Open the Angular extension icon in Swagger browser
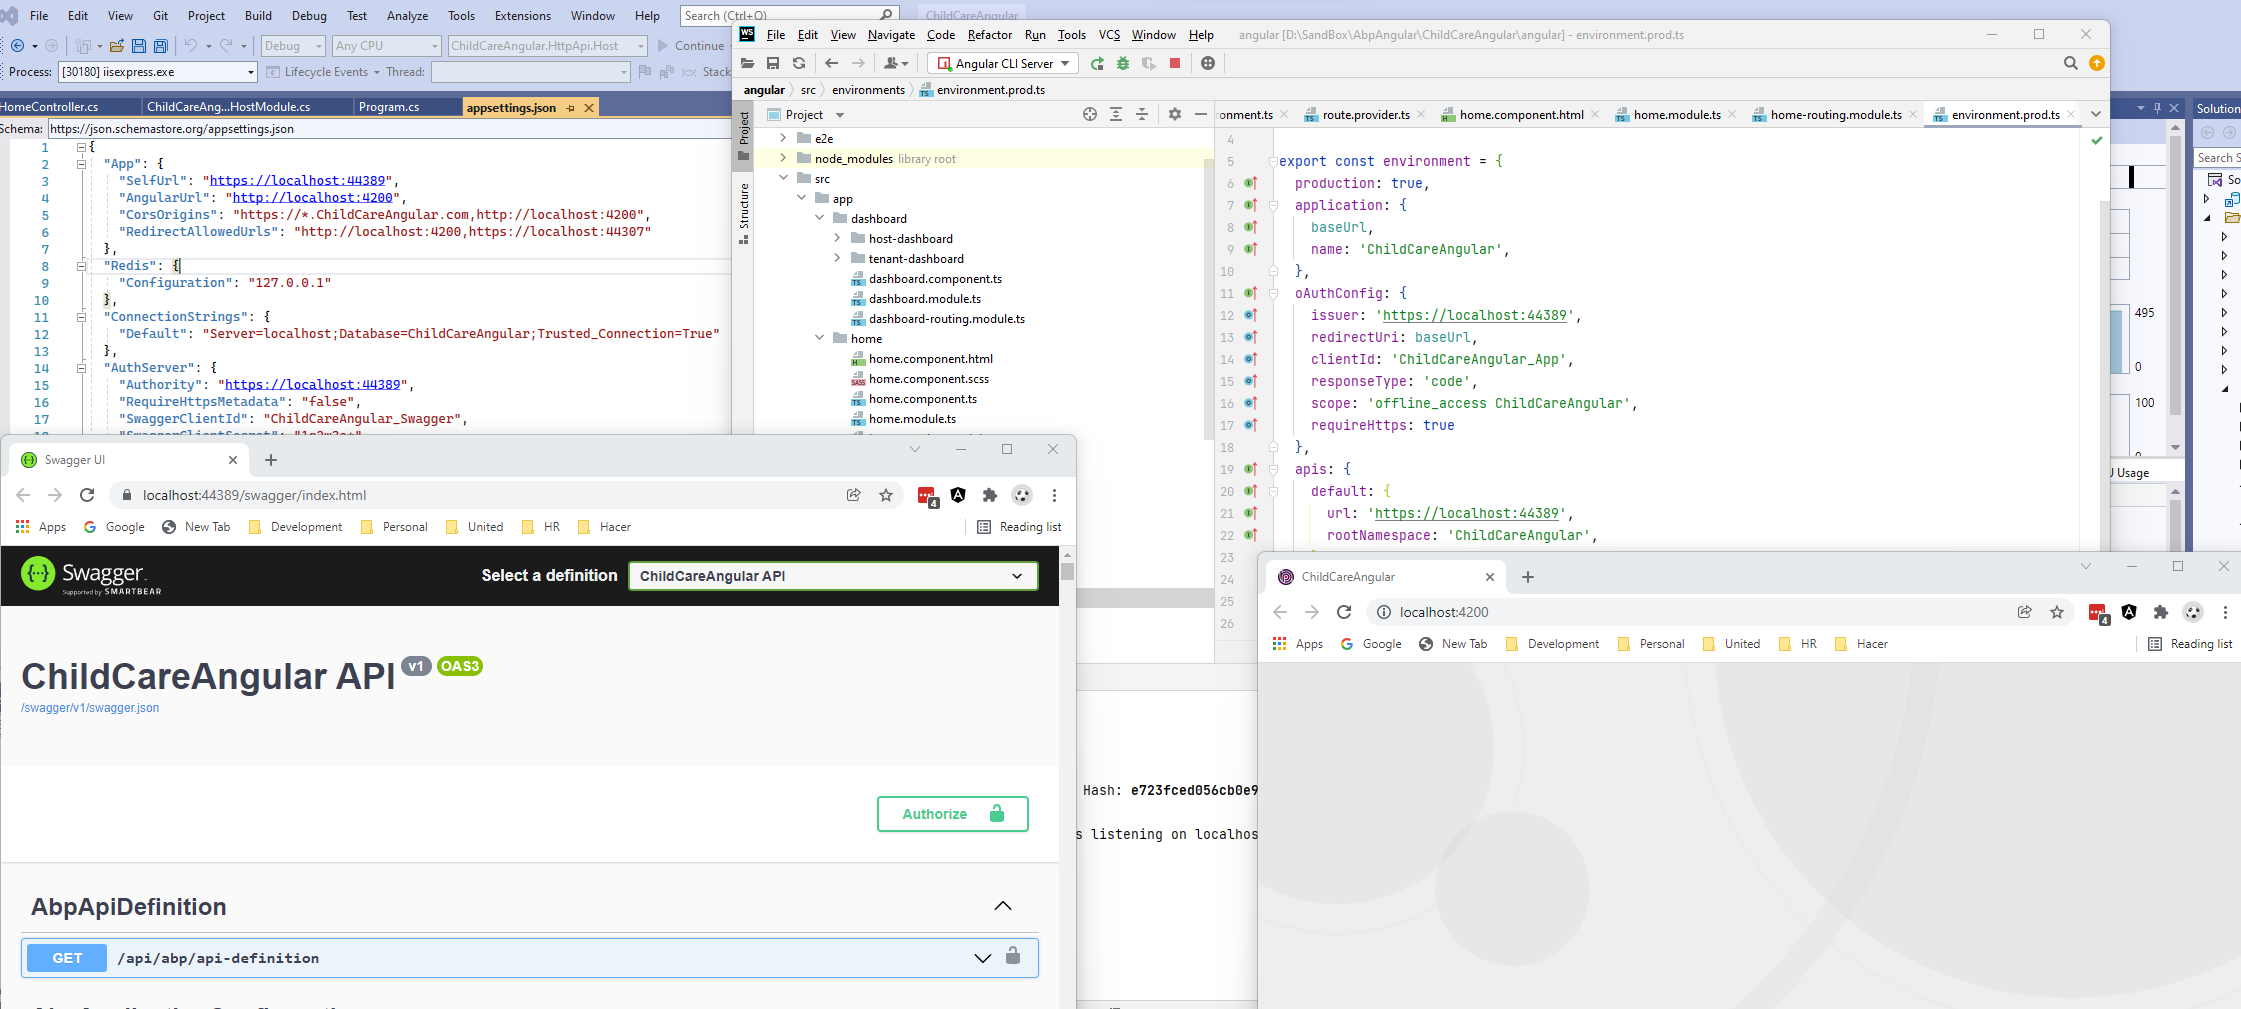Viewport: 2241px width, 1009px height. point(958,495)
